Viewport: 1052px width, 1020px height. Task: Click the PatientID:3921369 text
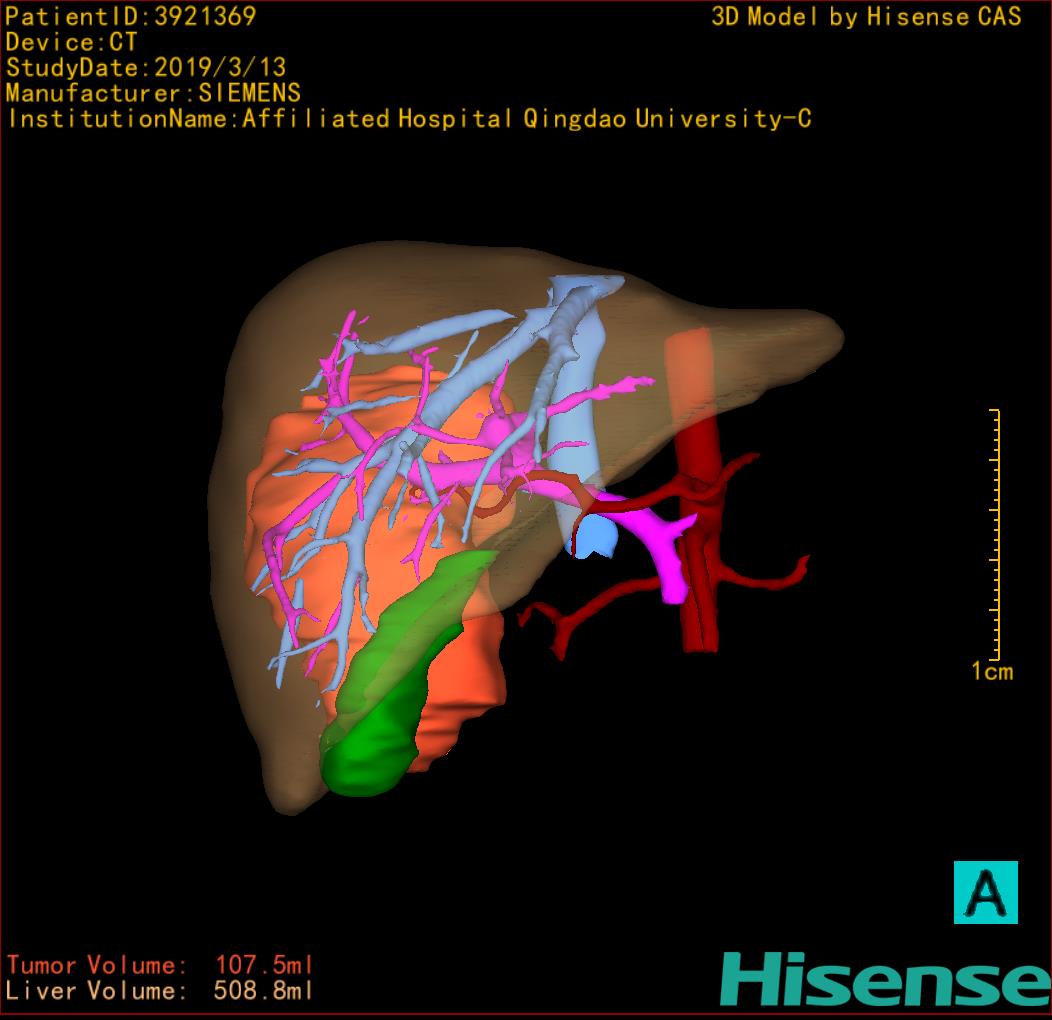pyautogui.click(x=131, y=16)
